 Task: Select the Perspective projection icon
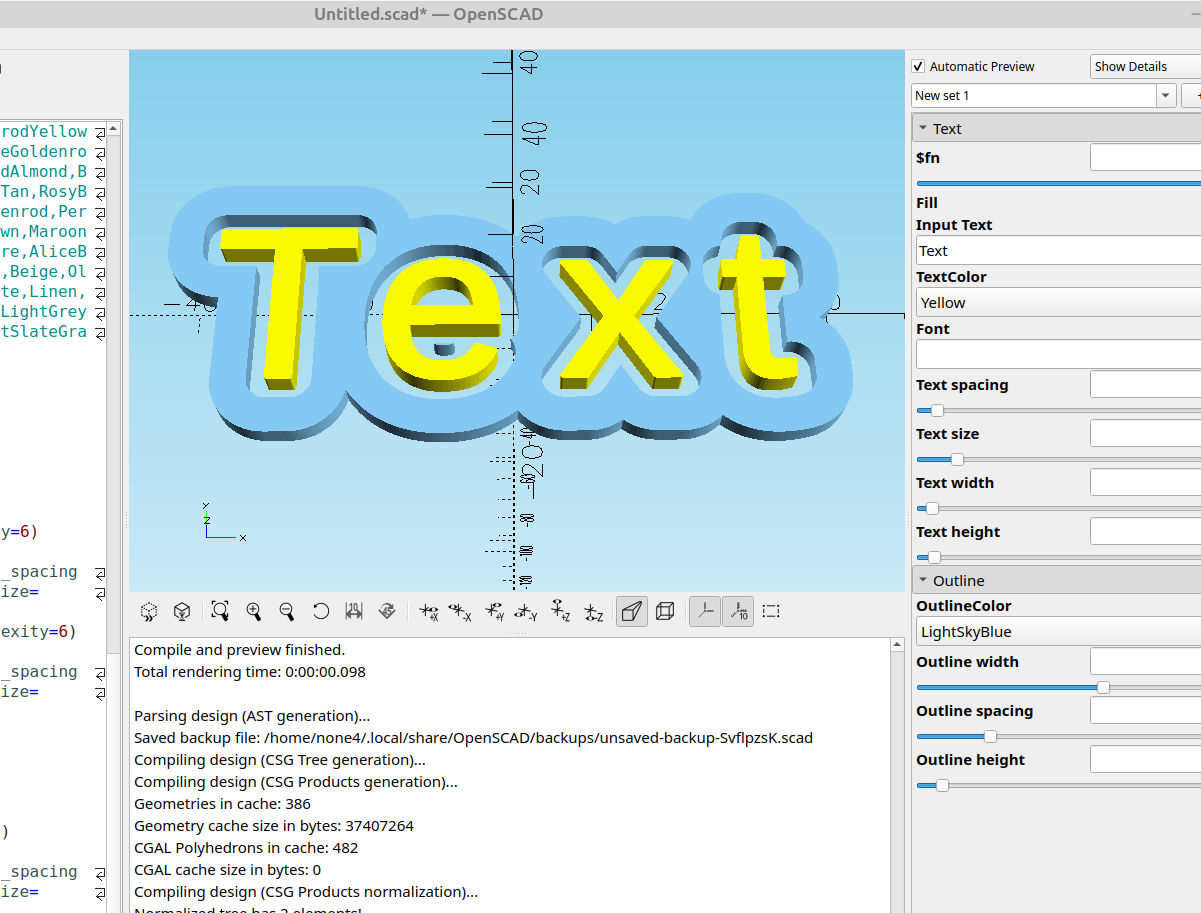(631, 610)
